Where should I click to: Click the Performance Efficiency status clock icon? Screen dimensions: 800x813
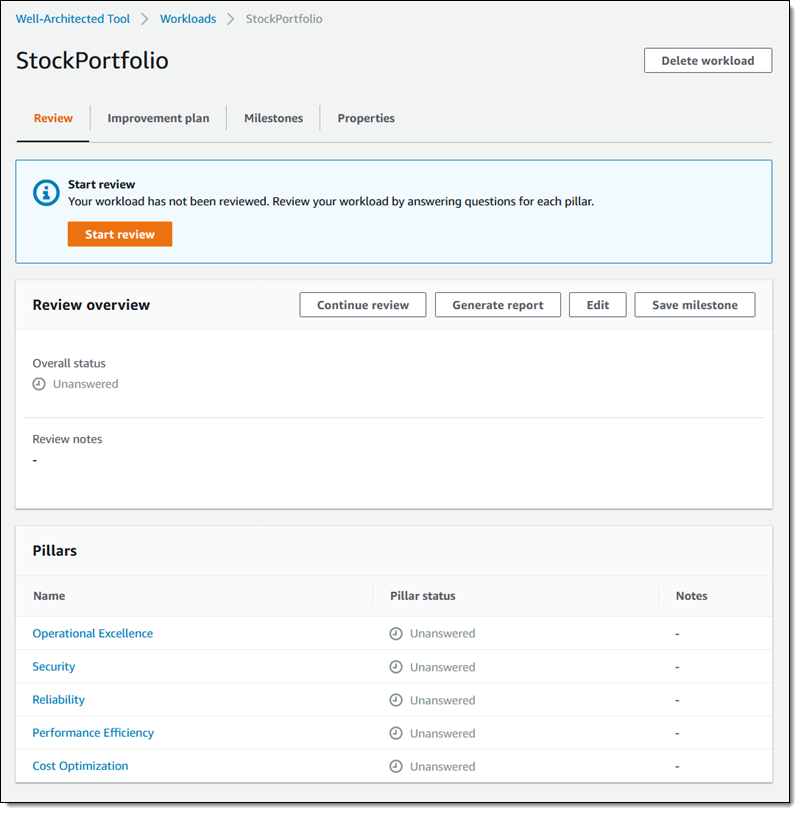click(396, 733)
